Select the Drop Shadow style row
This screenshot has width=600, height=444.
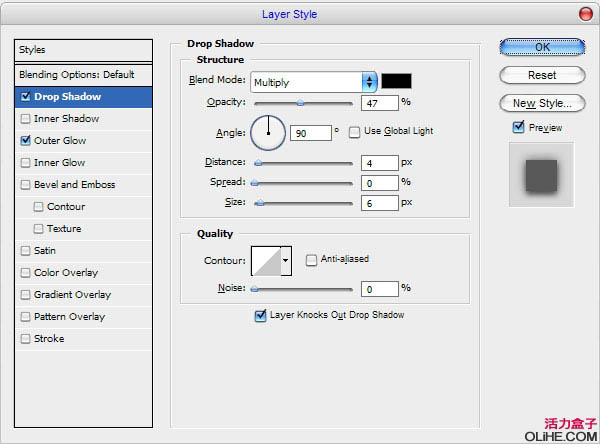(x=83, y=97)
